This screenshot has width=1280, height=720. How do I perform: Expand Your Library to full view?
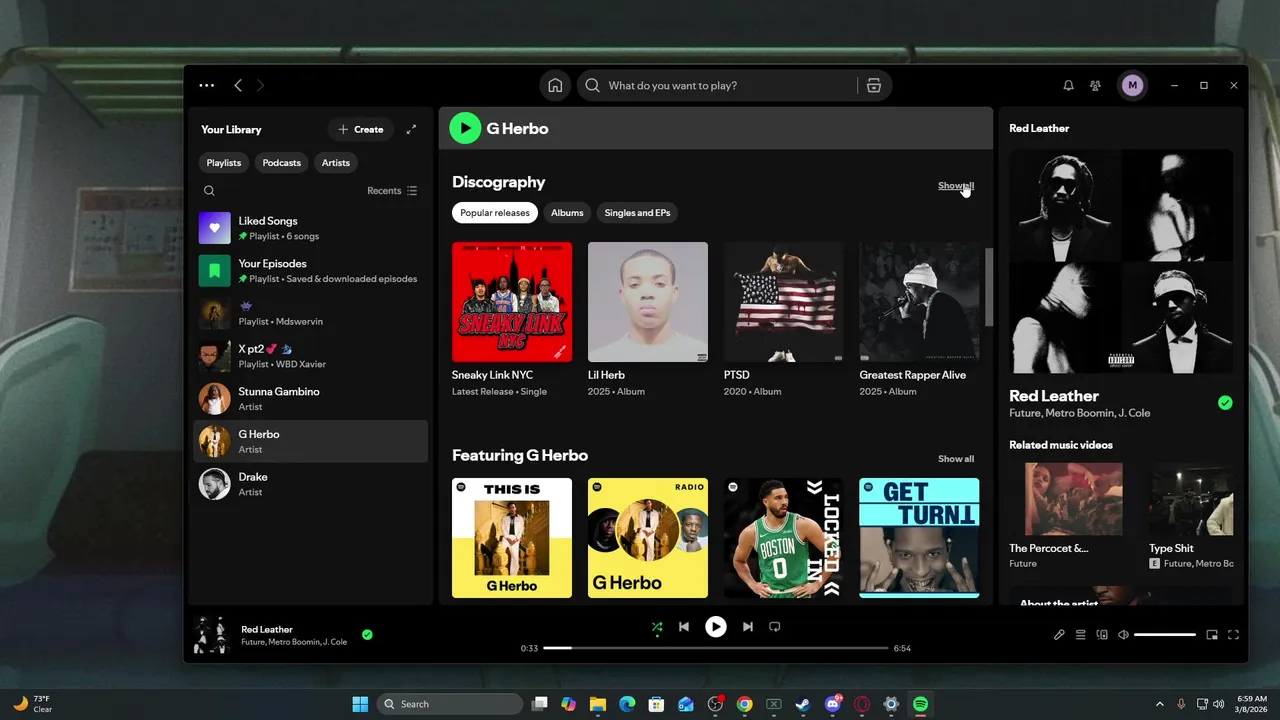pos(411,129)
